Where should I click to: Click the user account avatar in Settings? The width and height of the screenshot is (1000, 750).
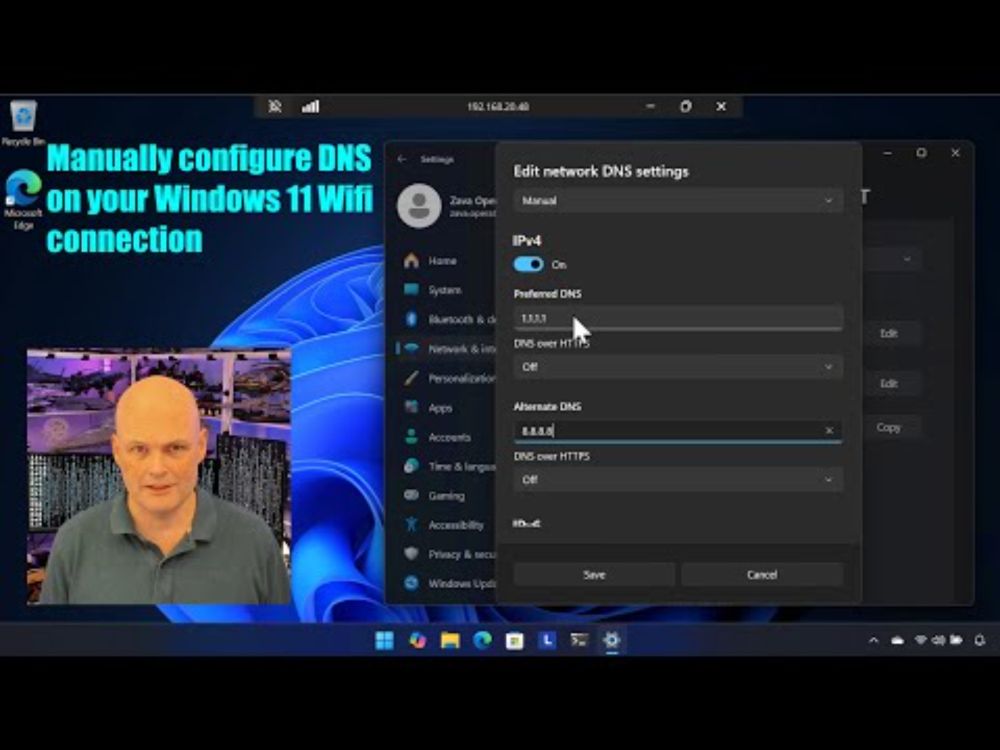[419, 205]
